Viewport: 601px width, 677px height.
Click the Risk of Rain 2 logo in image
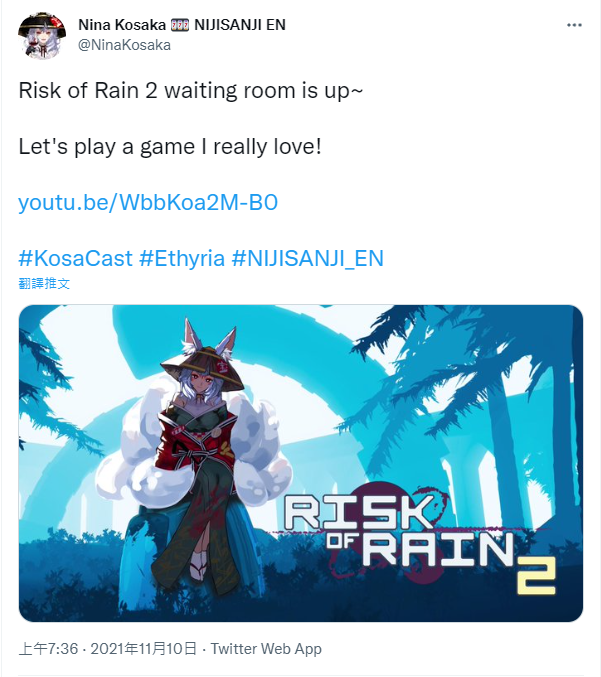point(419,541)
